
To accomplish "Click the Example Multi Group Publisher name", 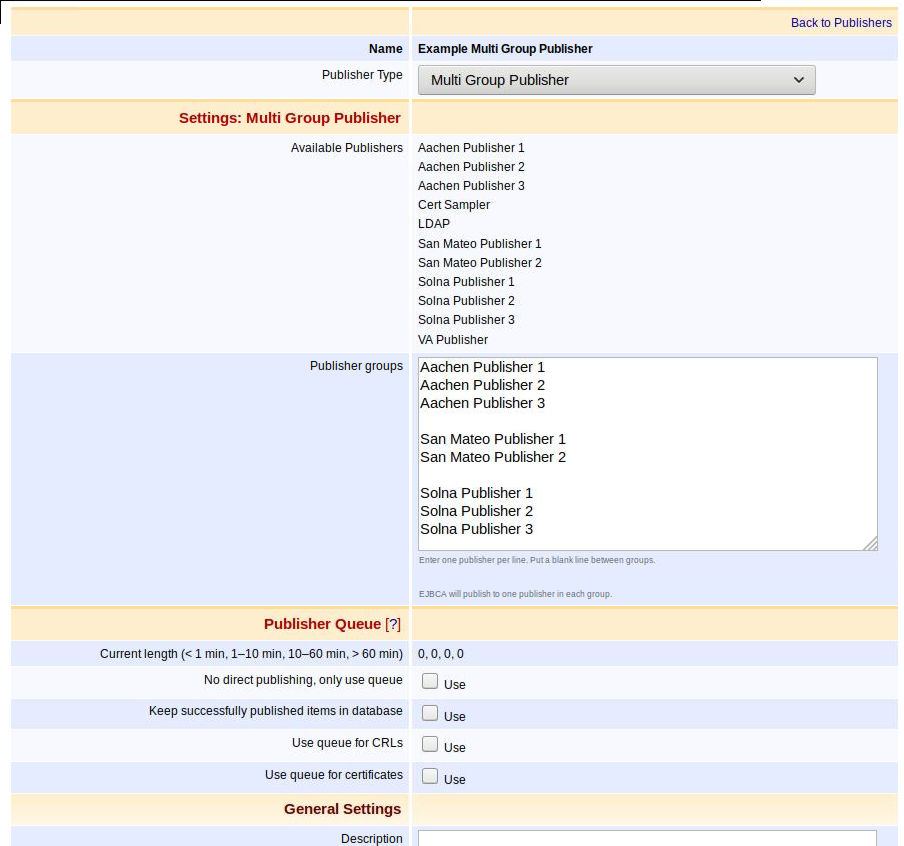I will tap(505, 49).
